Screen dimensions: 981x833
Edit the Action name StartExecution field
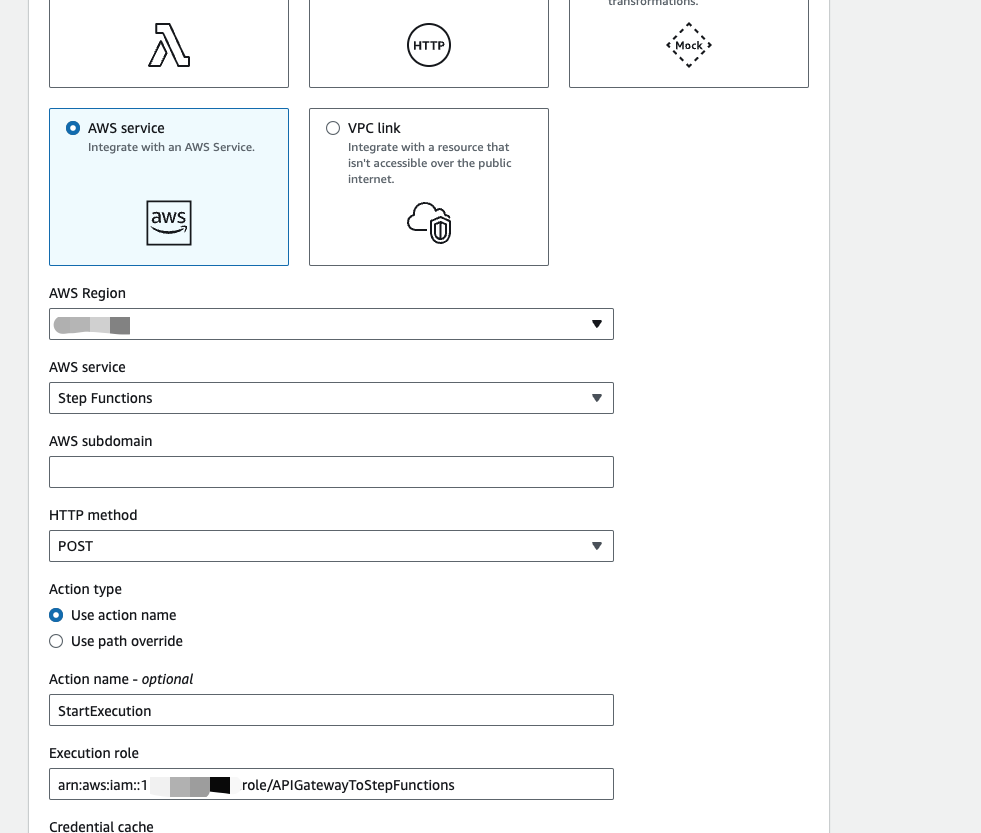point(332,710)
